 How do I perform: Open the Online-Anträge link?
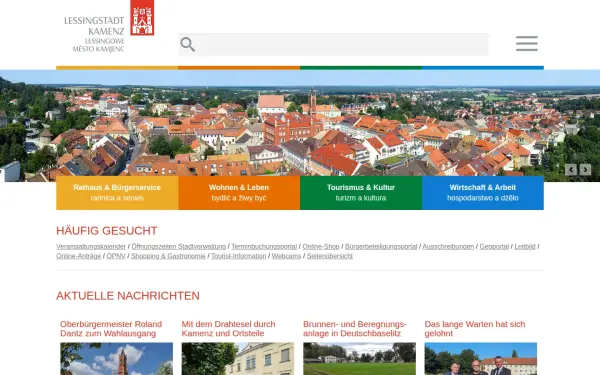point(78,256)
